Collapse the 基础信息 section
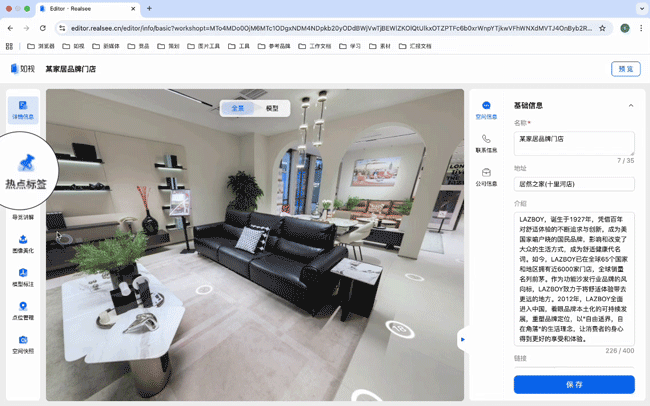This screenshot has width=650, height=406. point(630,105)
